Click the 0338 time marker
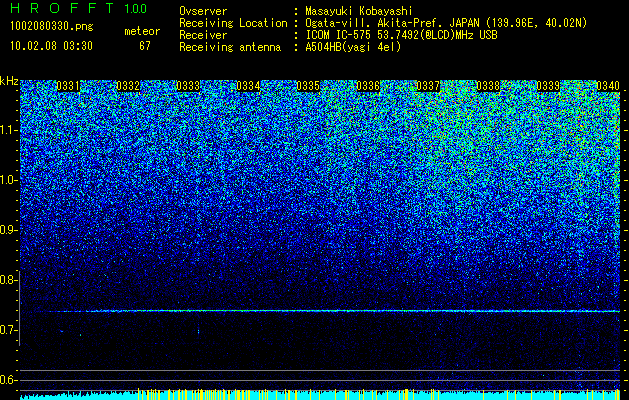629x400 pixels. tap(488, 86)
